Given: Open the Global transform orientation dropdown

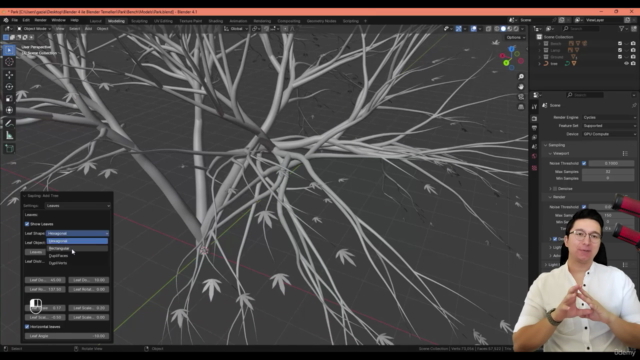Looking at the screenshot, I should (236, 29).
